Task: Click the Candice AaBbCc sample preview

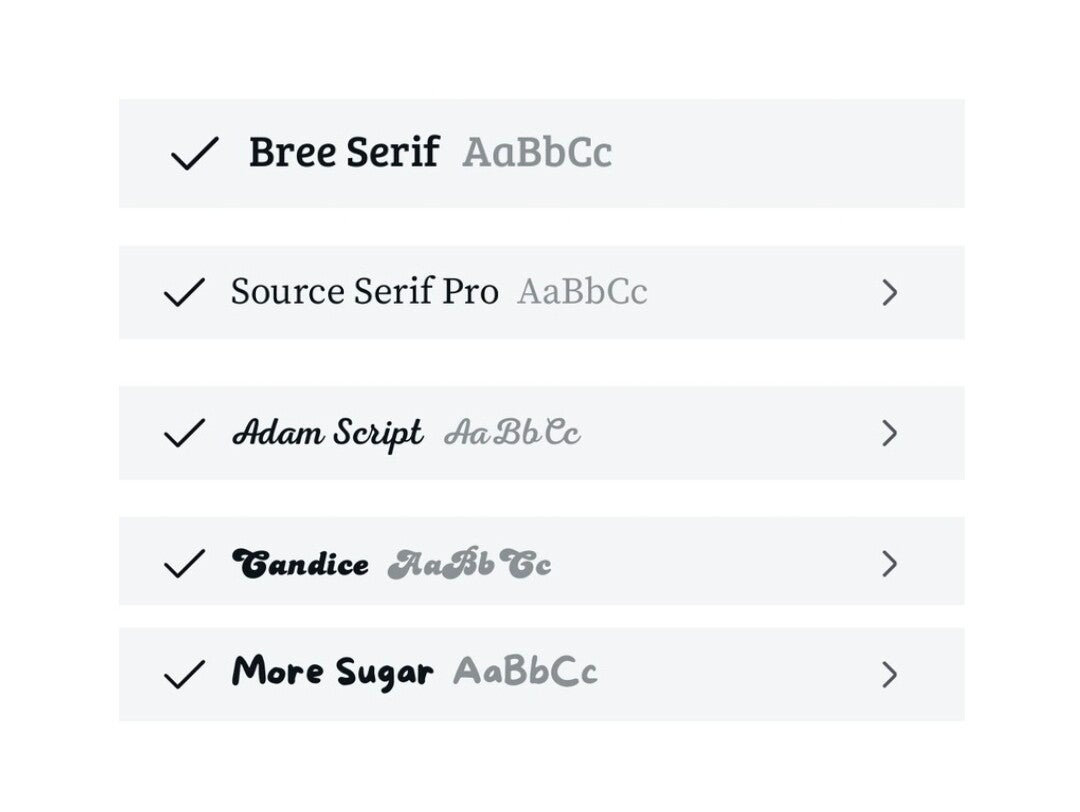Action: pos(469,564)
